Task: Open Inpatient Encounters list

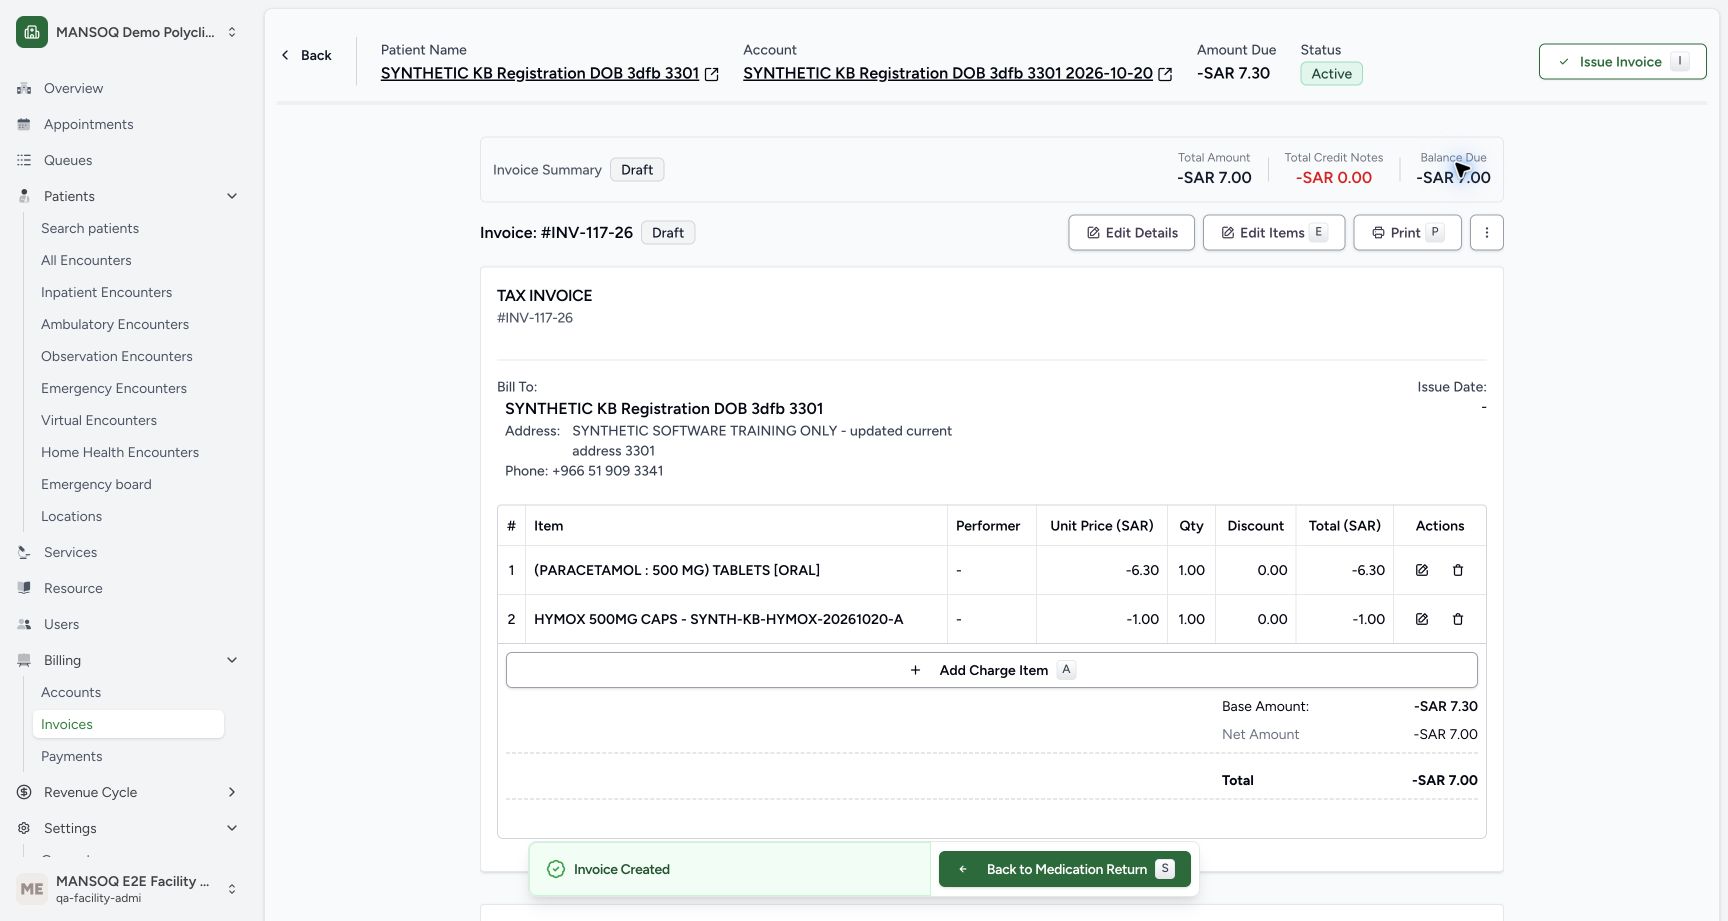Action: [106, 292]
